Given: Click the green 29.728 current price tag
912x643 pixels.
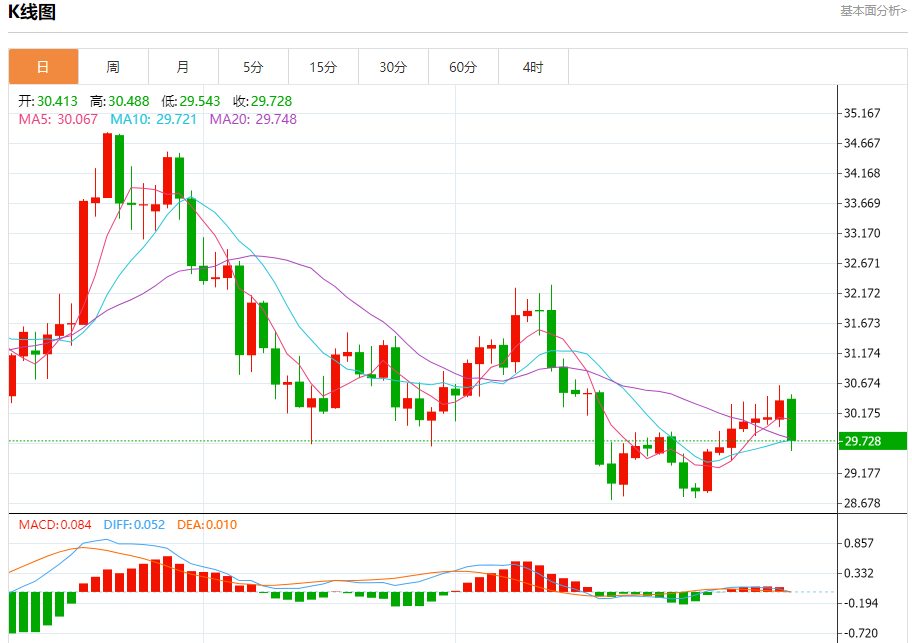Looking at the screenshot, I should coord(872,441).
